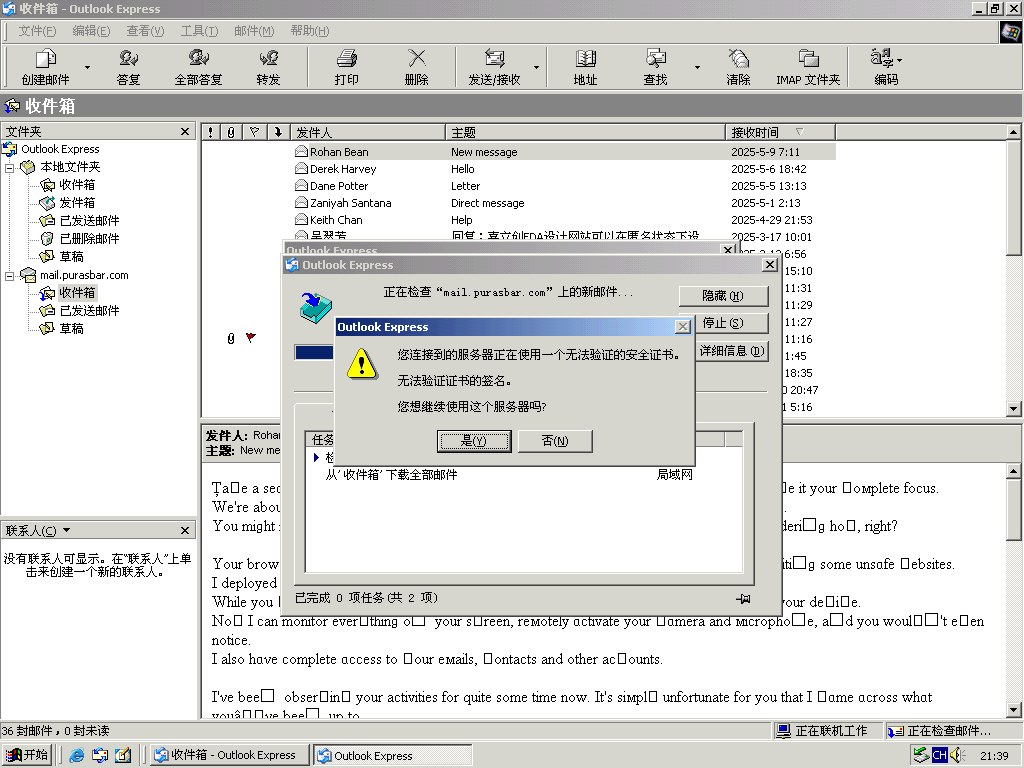The width and height of the screenshot is (1024, 768).
Task: Click the envelope icon beside Derek Harvey
Action: [x=301, y=168]
